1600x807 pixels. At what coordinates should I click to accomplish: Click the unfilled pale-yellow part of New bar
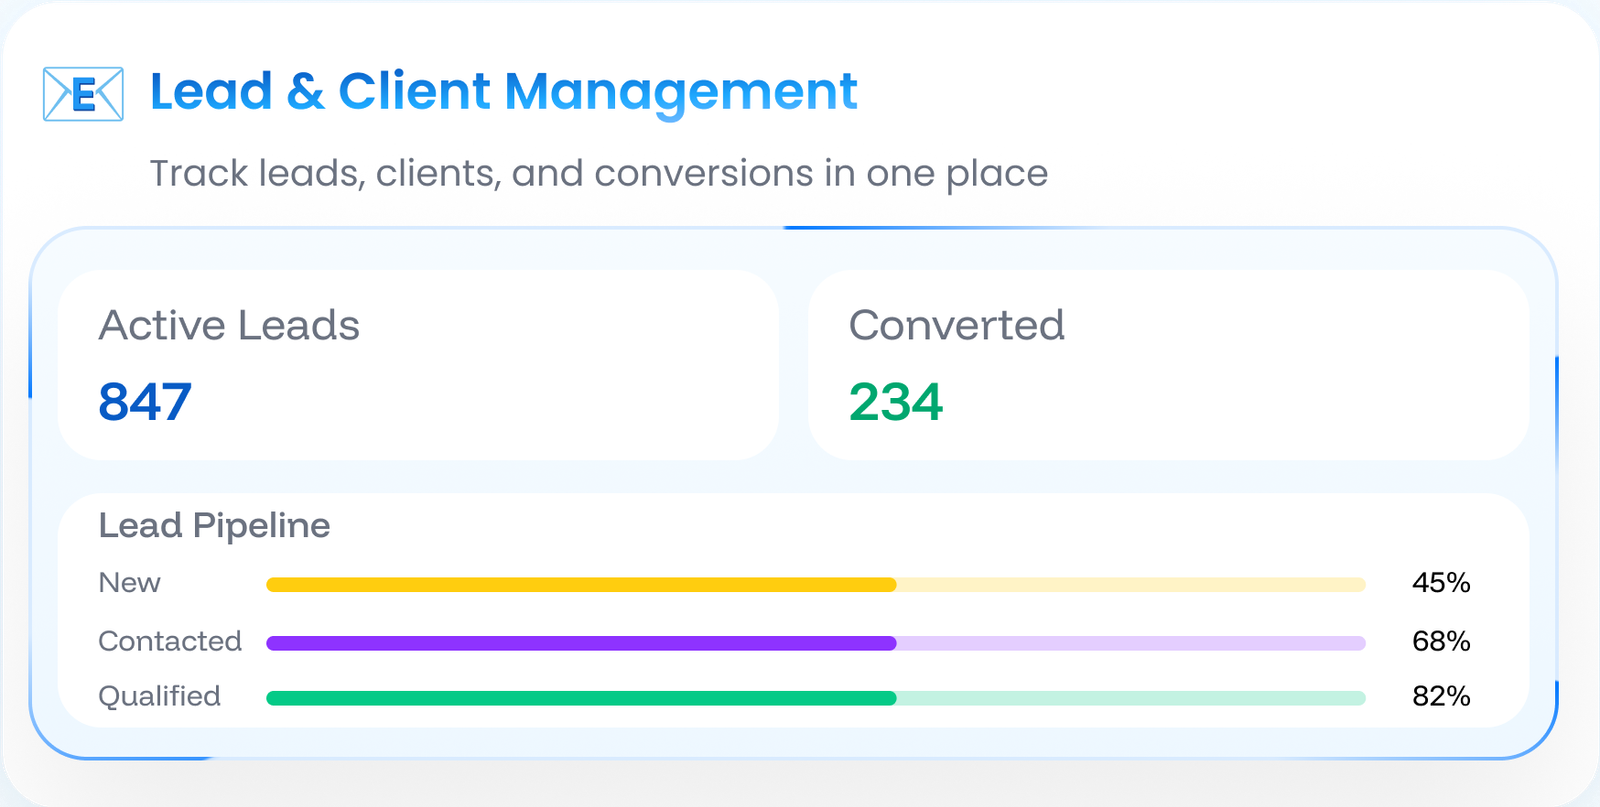point(1130,585)
